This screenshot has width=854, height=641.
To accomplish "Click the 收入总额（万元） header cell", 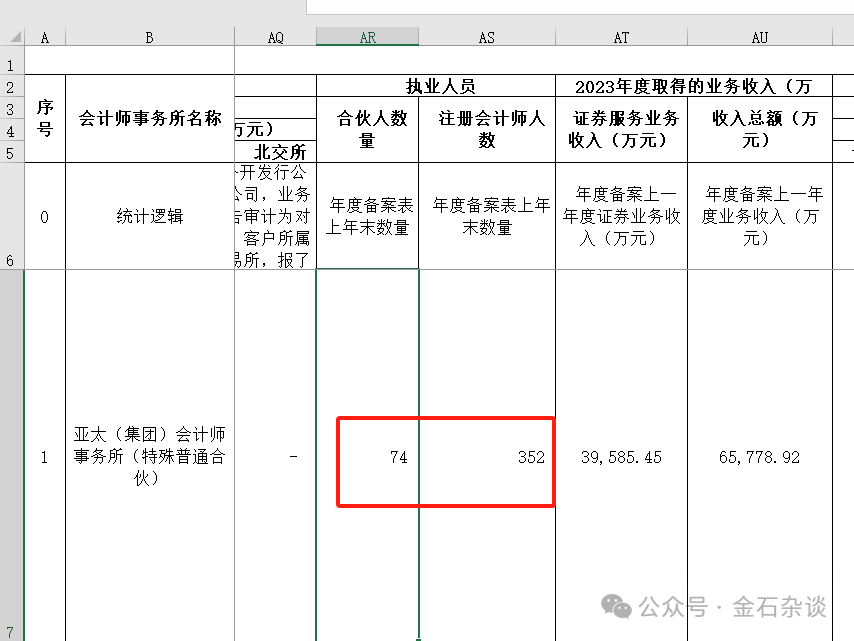I will 760,130.
